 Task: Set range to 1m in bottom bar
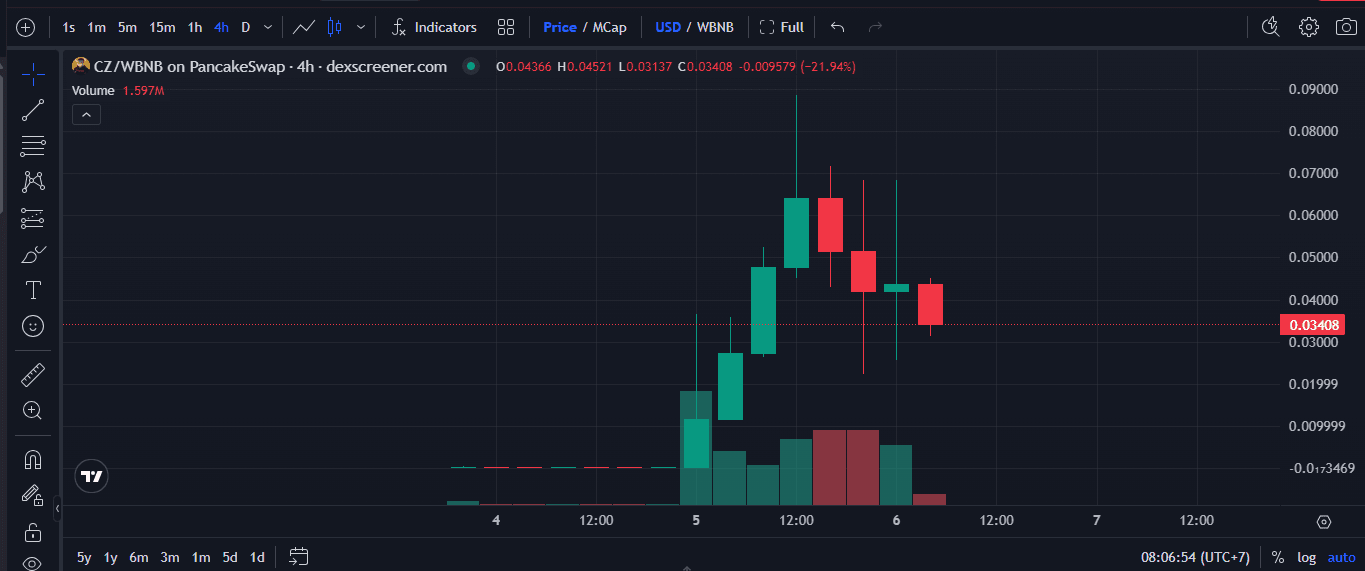coord(201,557)
